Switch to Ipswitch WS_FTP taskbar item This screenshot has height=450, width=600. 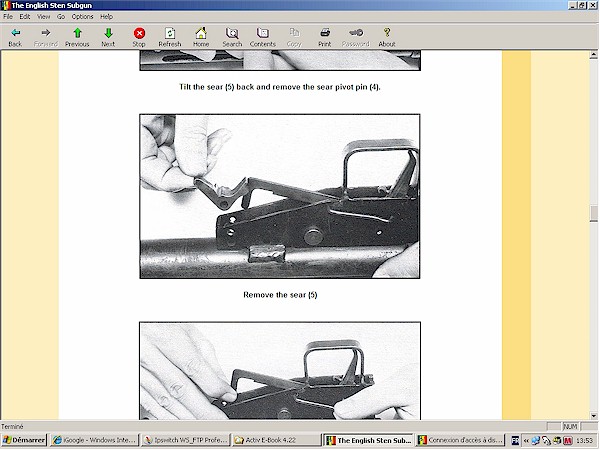(x=186, y=440)
